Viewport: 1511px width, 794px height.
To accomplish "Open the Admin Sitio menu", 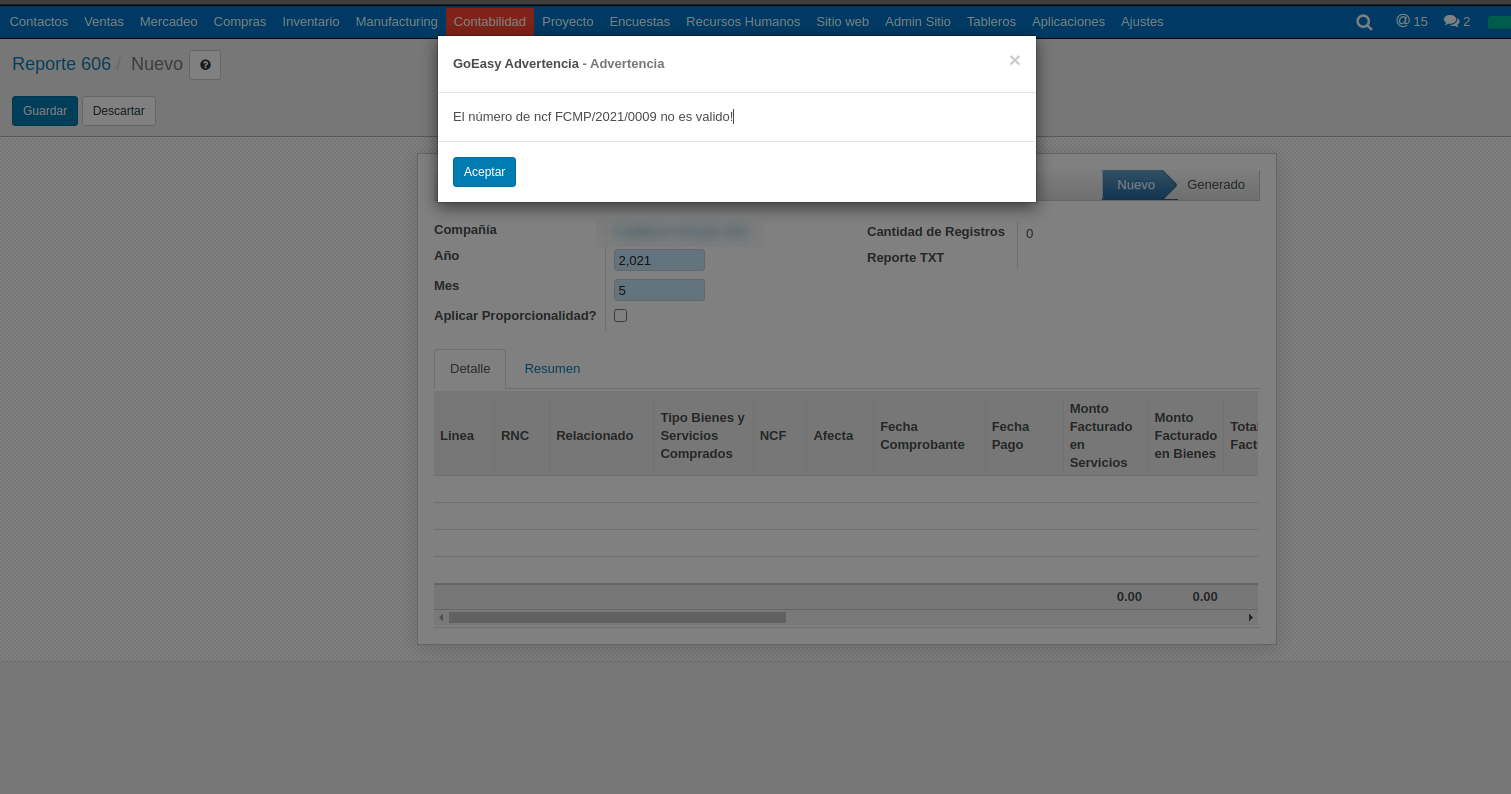I will click(918, 21).
